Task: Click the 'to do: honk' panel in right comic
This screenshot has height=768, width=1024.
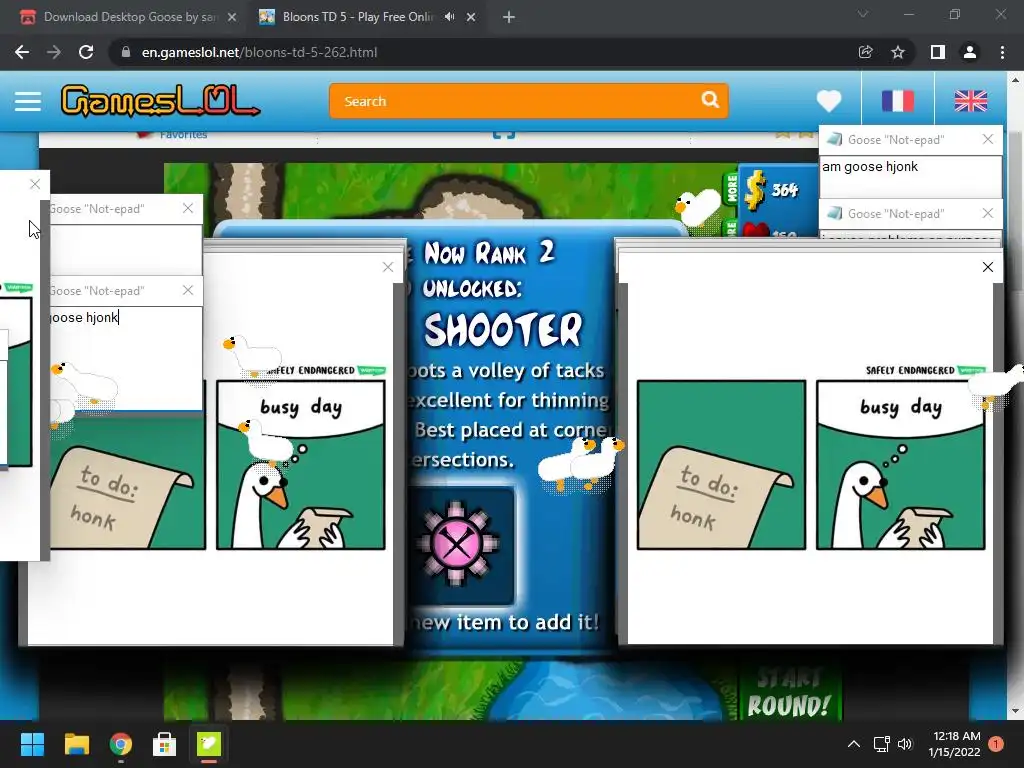Action: click(x=721, y=465)
